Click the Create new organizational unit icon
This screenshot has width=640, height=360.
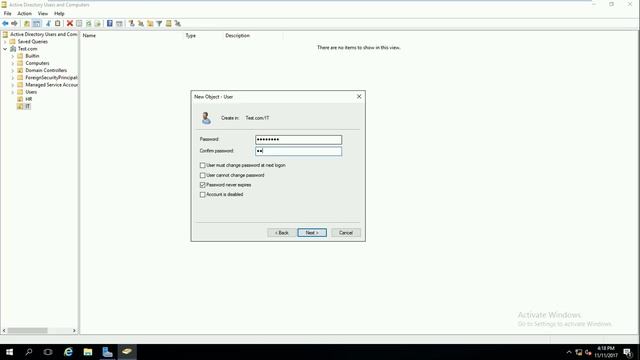(150, 24)
